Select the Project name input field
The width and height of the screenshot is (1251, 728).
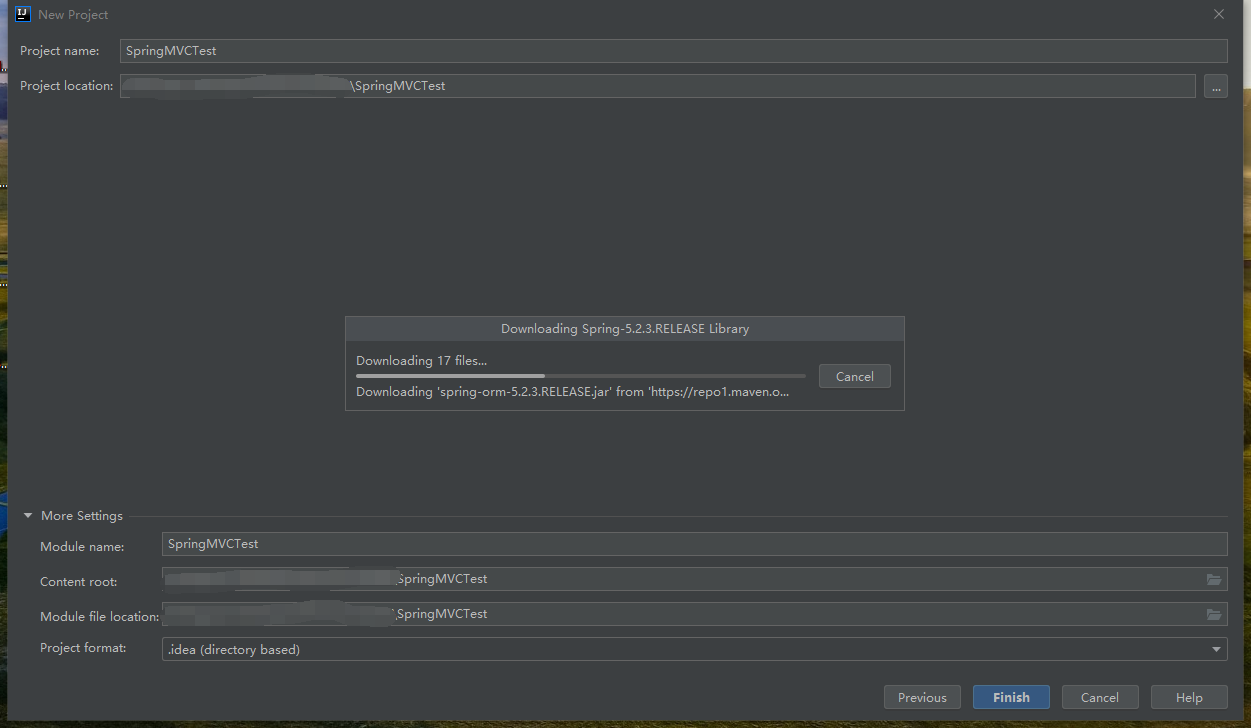click(500, 50)
